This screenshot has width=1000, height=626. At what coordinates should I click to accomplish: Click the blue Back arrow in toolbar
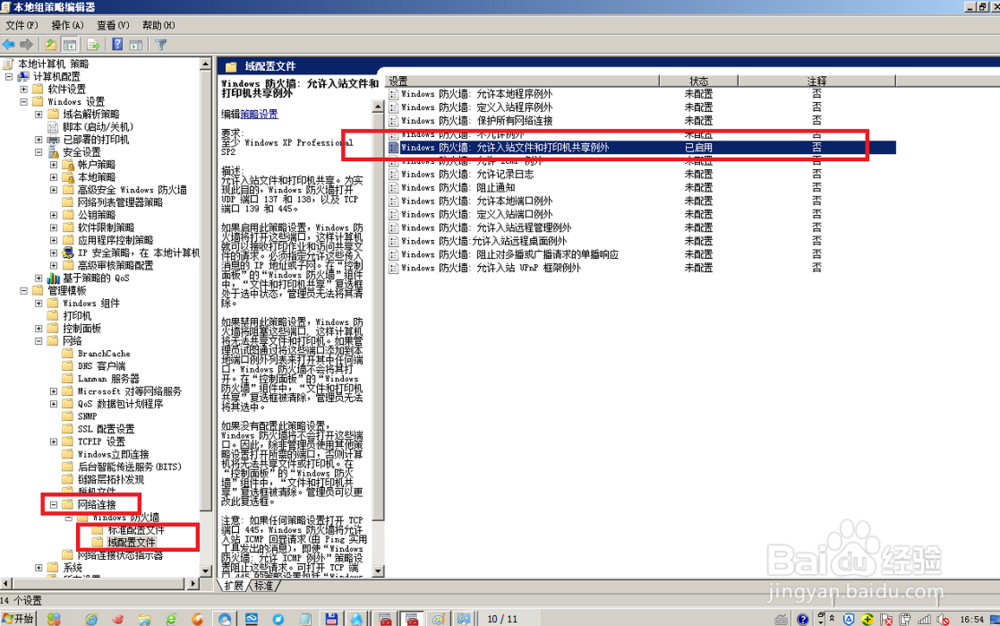9,45
